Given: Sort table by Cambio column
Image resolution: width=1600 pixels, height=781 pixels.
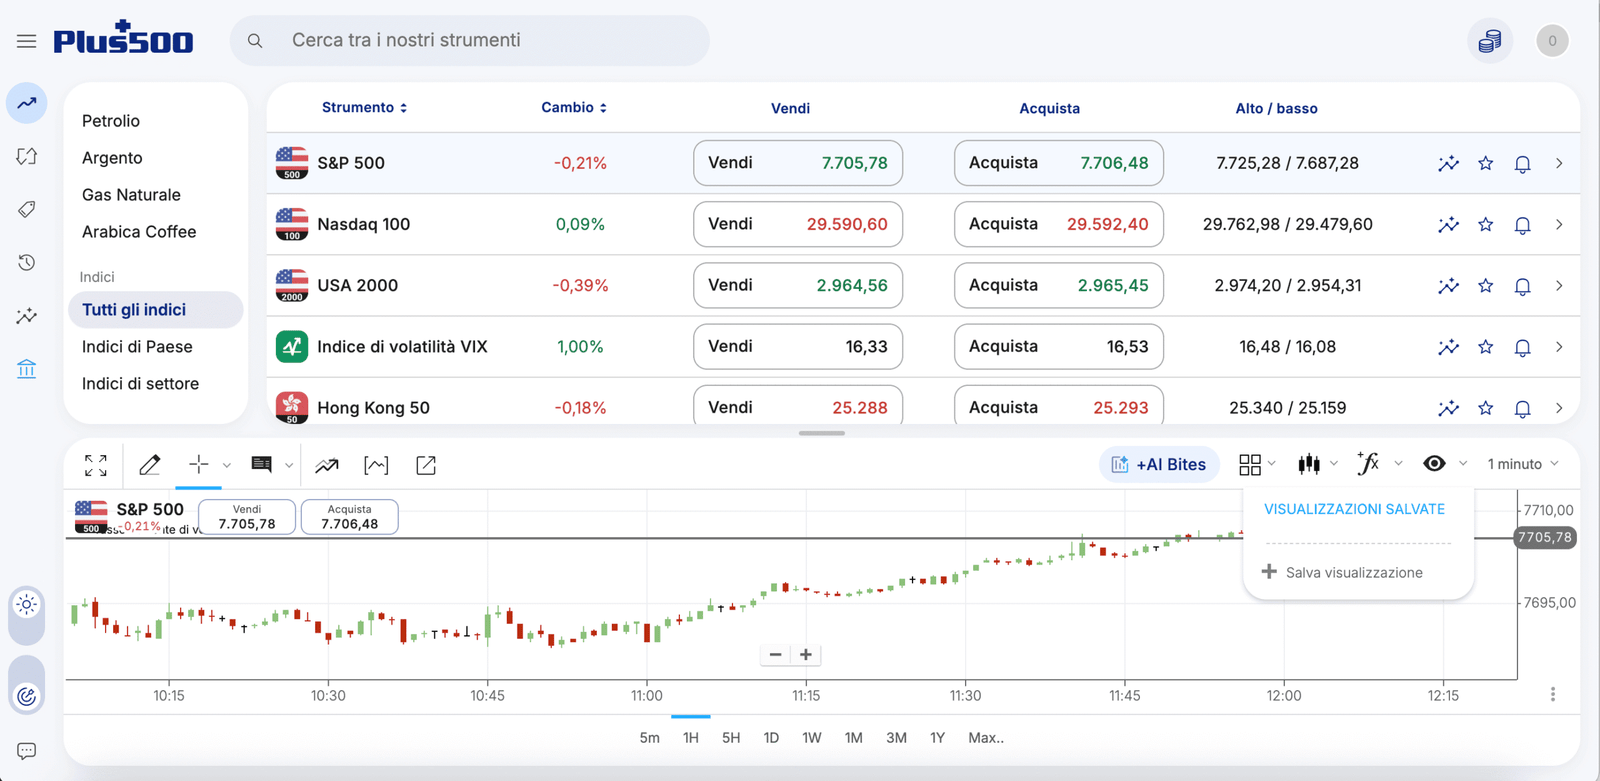Looking at the screenshot, I should [x=574, y=107].
